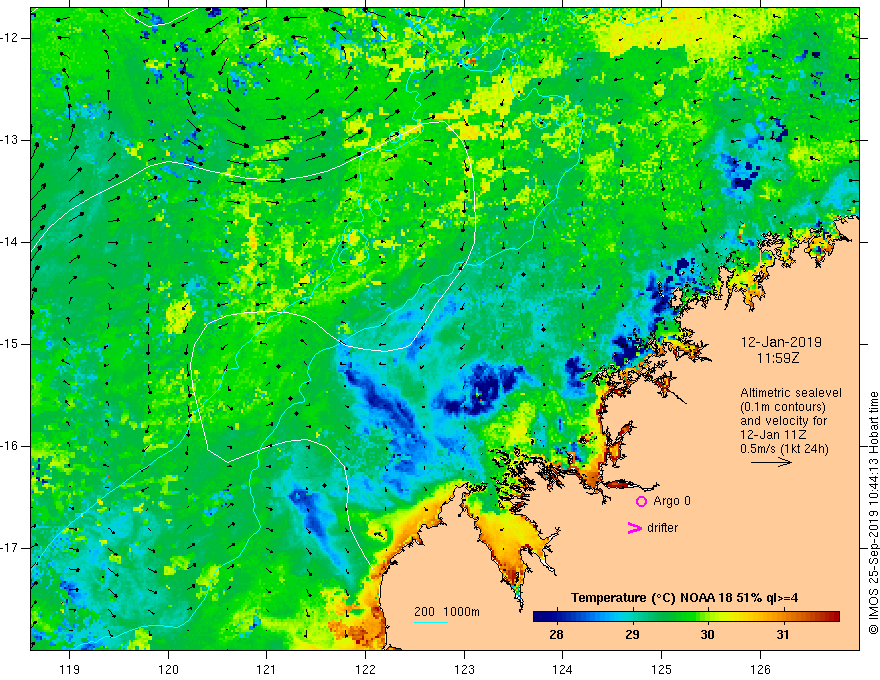Click the IMOS copyright timestamp text
The image size is (880, 680).
pos(873,514)
